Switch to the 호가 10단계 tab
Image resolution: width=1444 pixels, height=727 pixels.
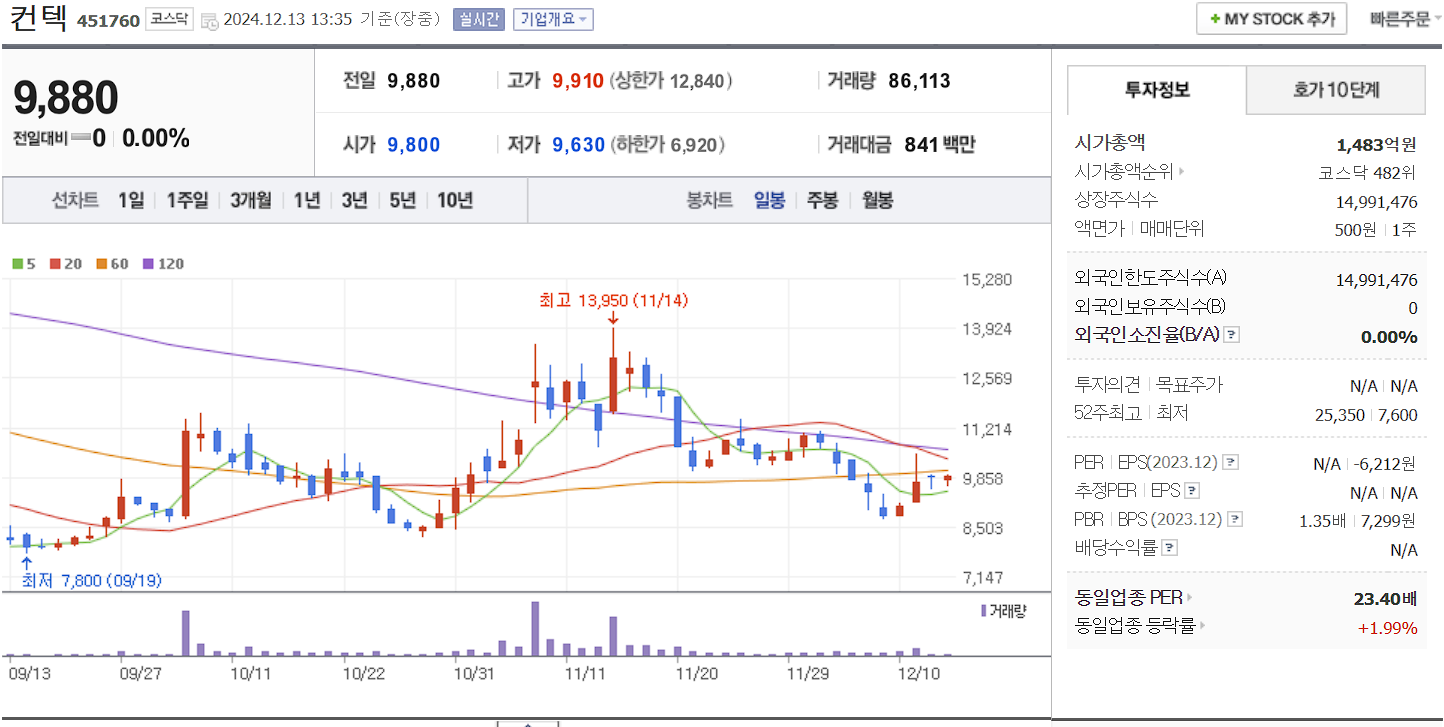(1335, 89)
